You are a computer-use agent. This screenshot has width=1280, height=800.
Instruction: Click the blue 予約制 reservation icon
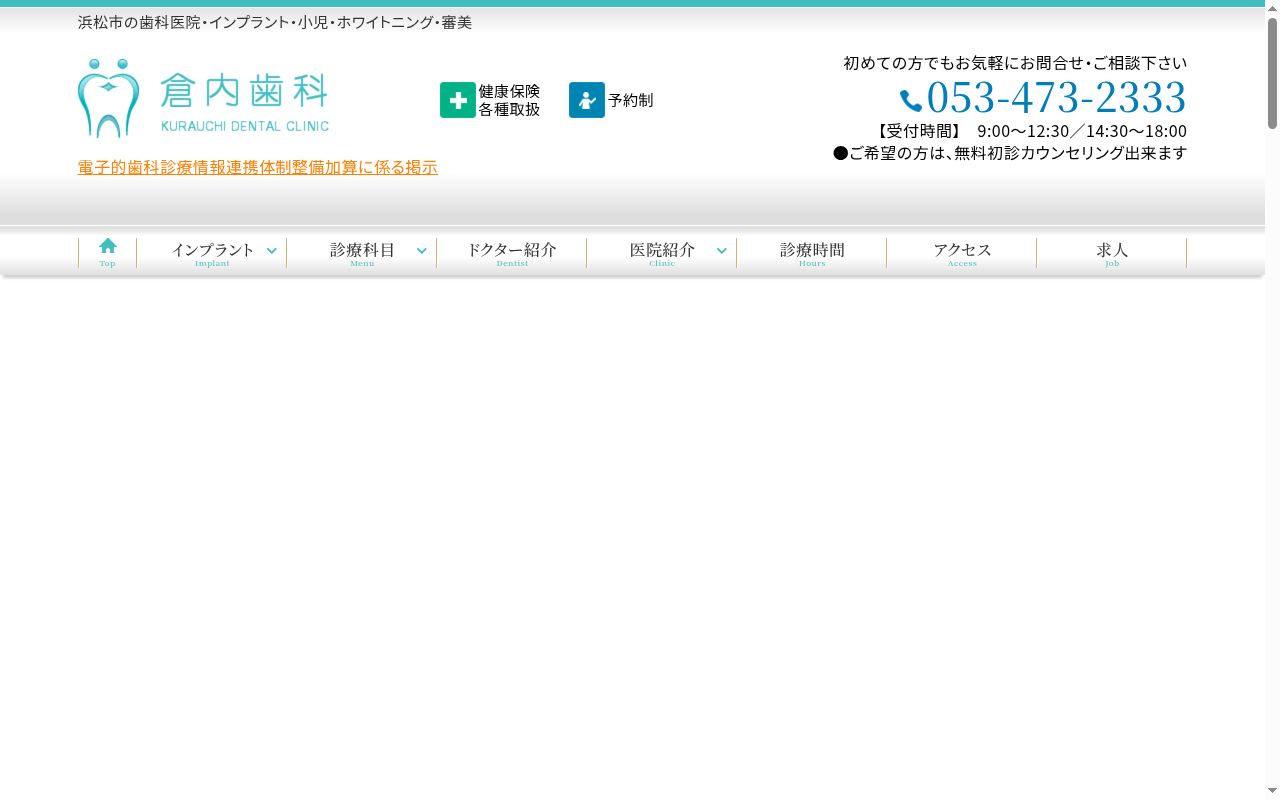pyautogui.click(x=587, y=100)
